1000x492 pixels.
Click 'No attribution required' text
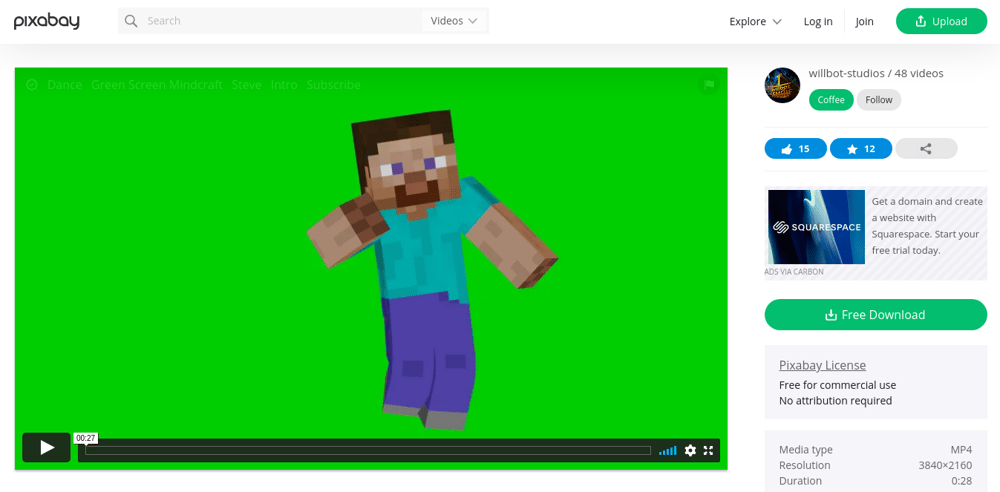(835, 401)
